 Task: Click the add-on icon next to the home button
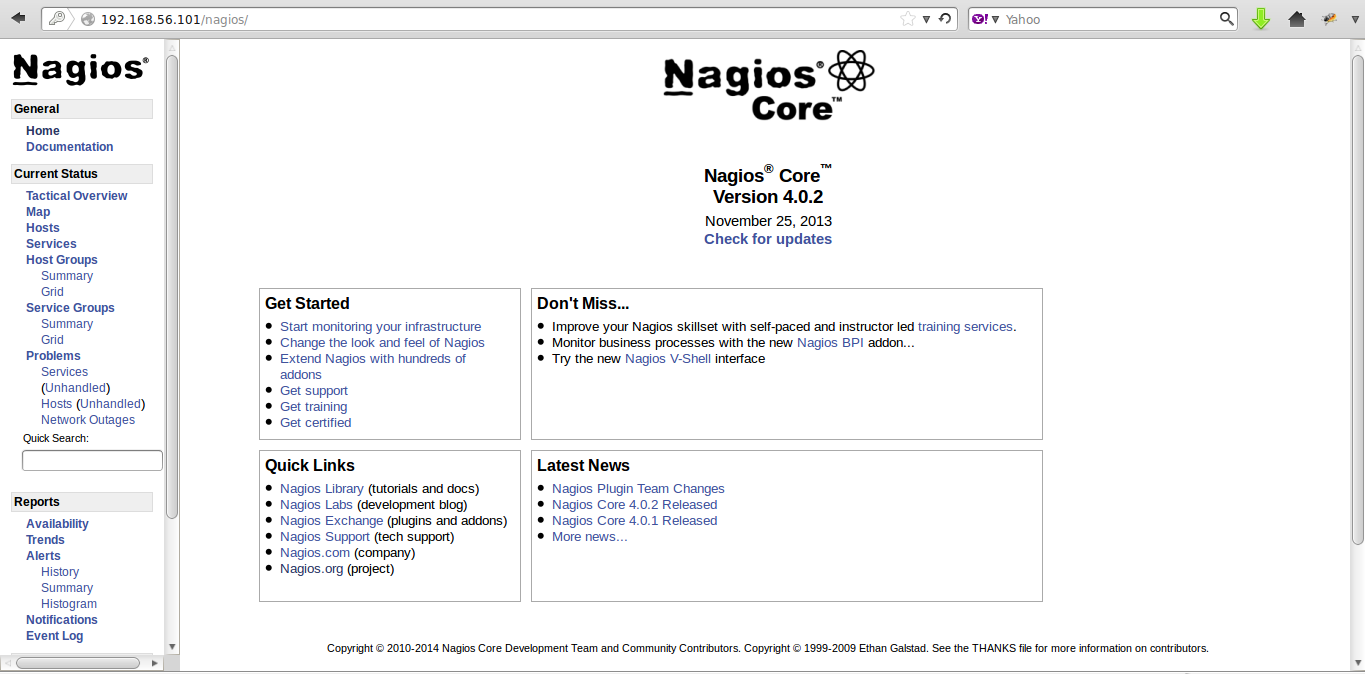[x=1330, y=19]
